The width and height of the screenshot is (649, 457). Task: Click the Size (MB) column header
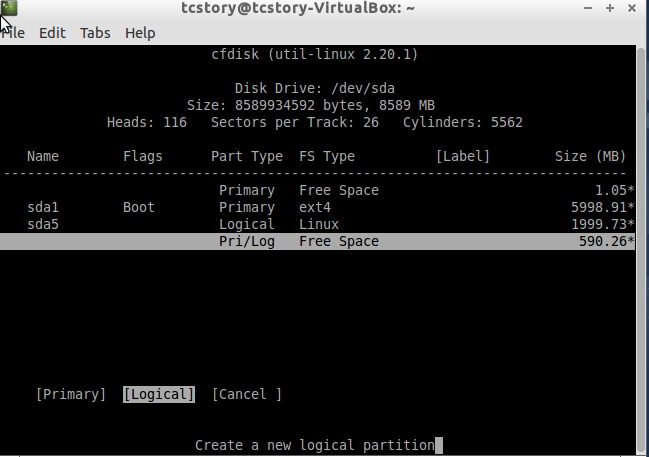591,156
